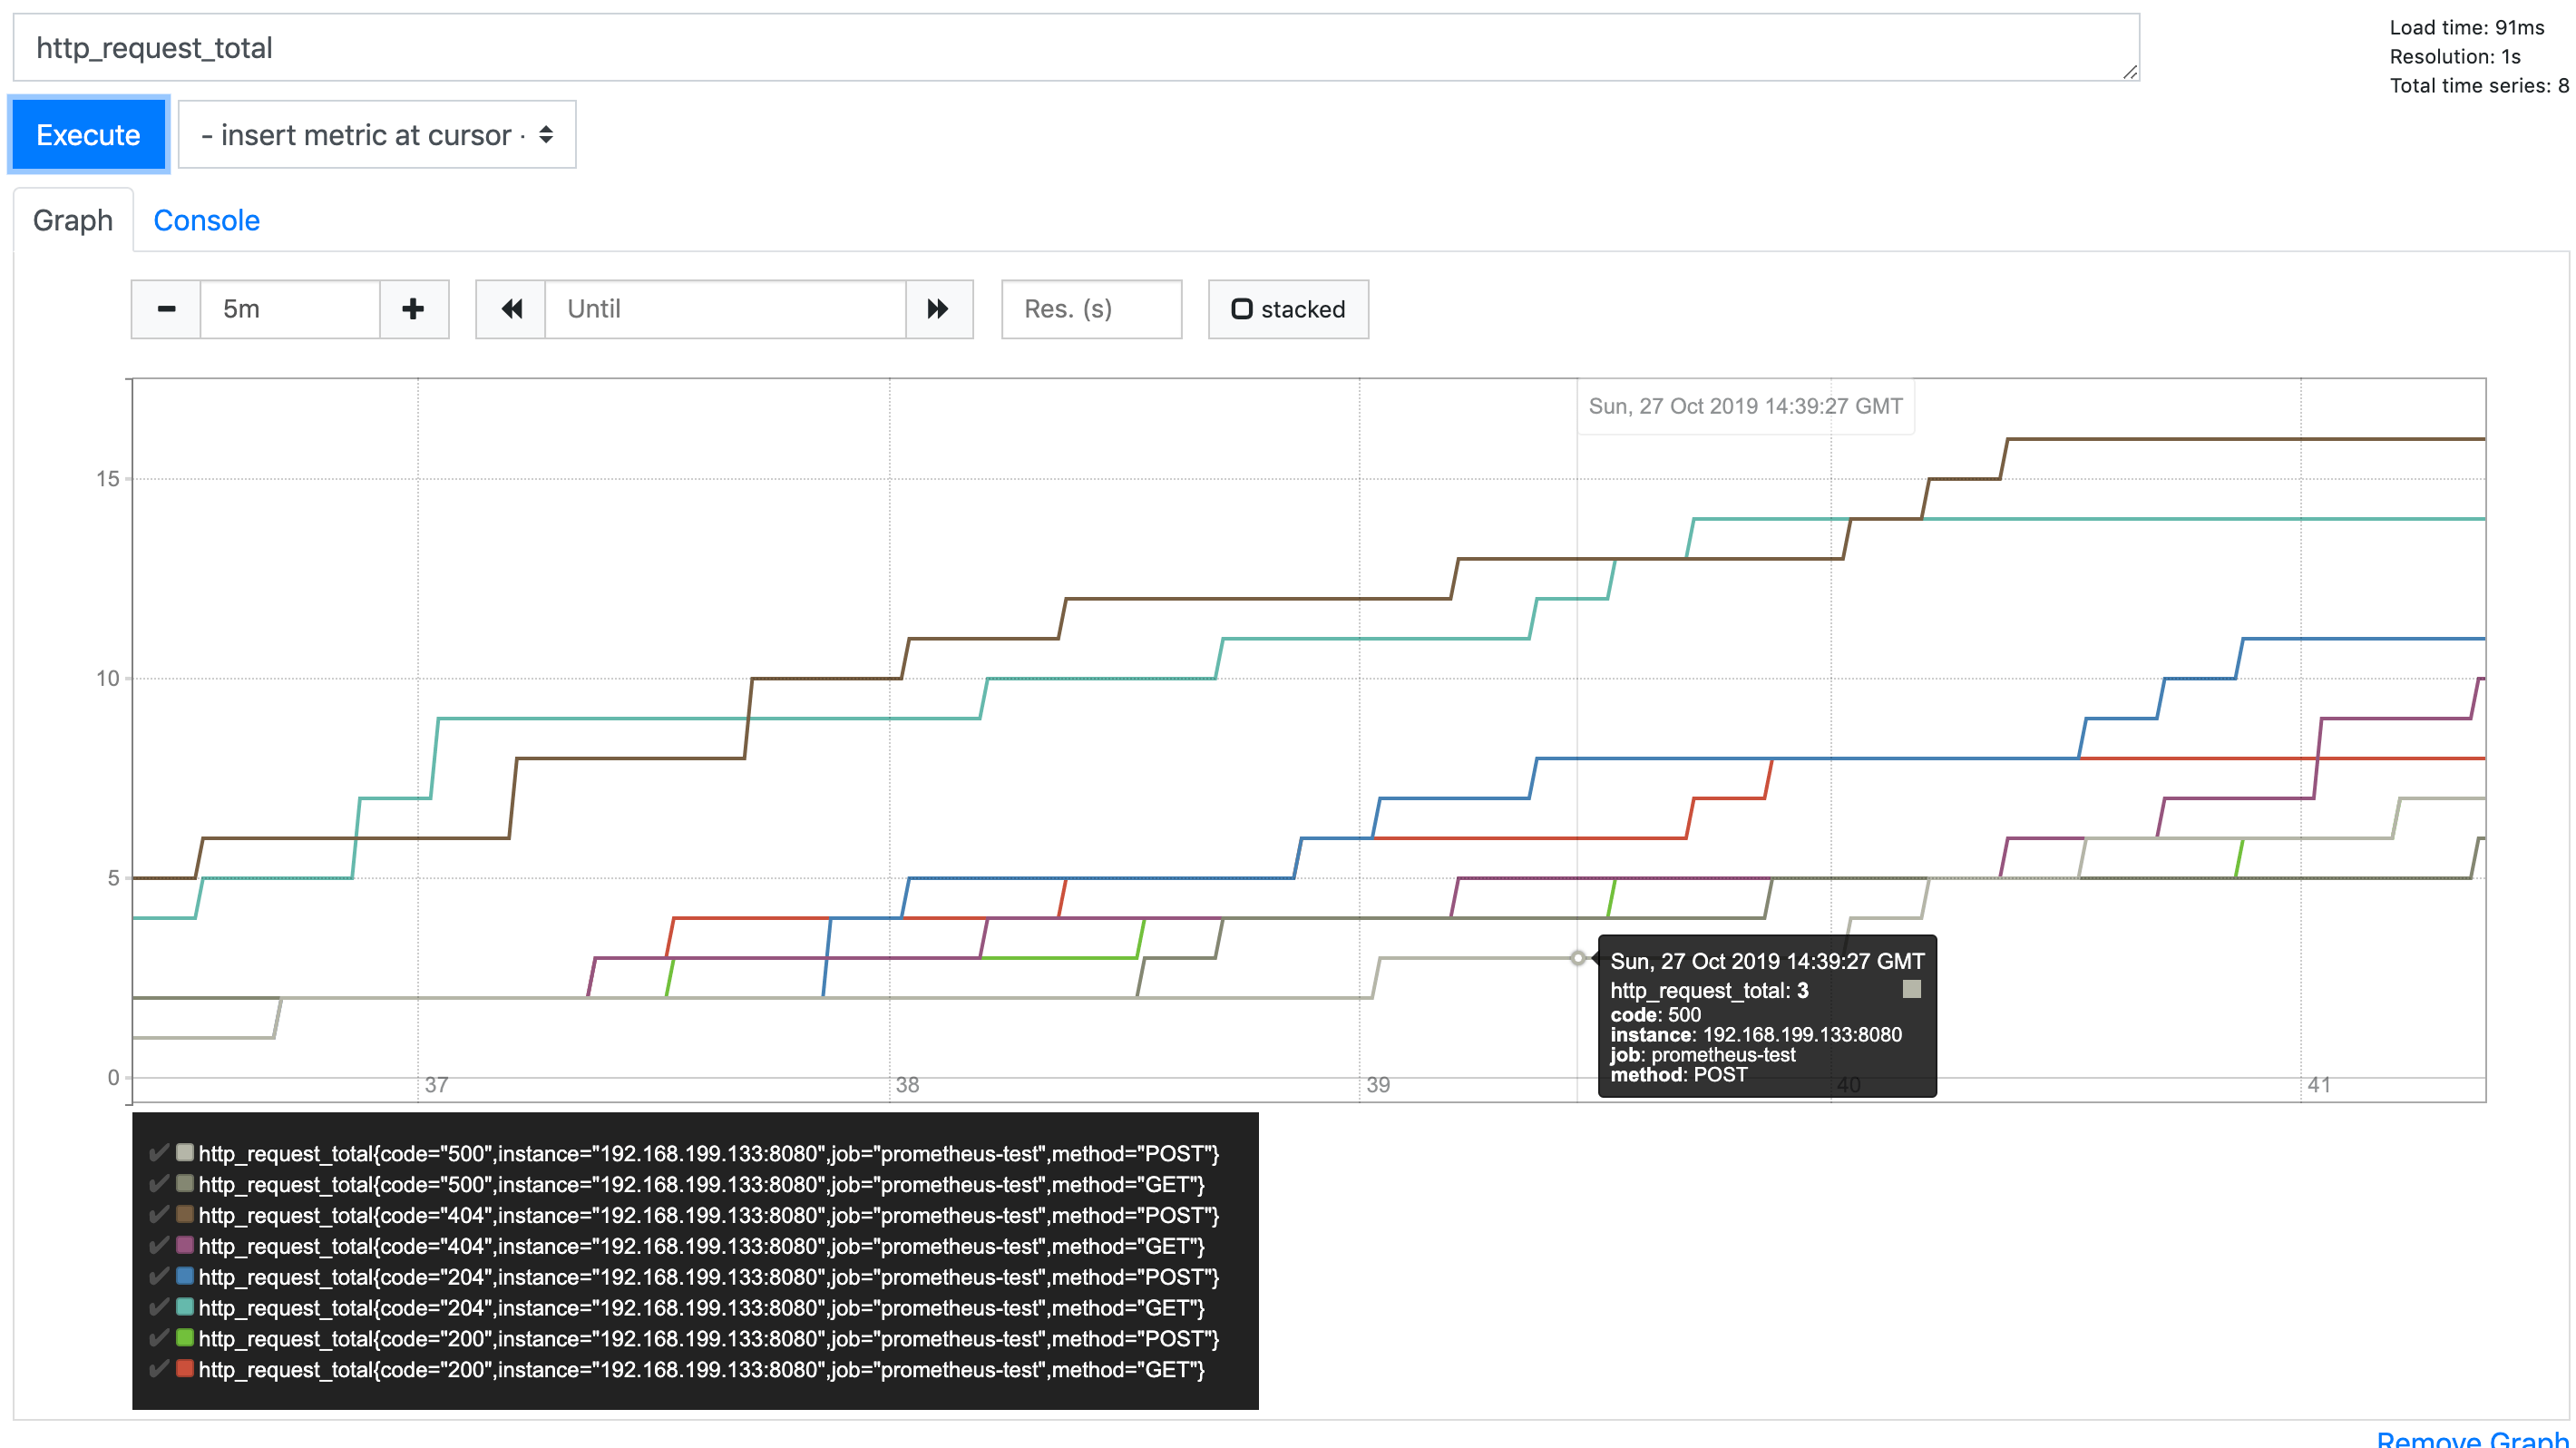This screenshot has width=2576, height=1448.
Task: Toggle checkmark for code 200 POST series
Action: click(158, 1338)
